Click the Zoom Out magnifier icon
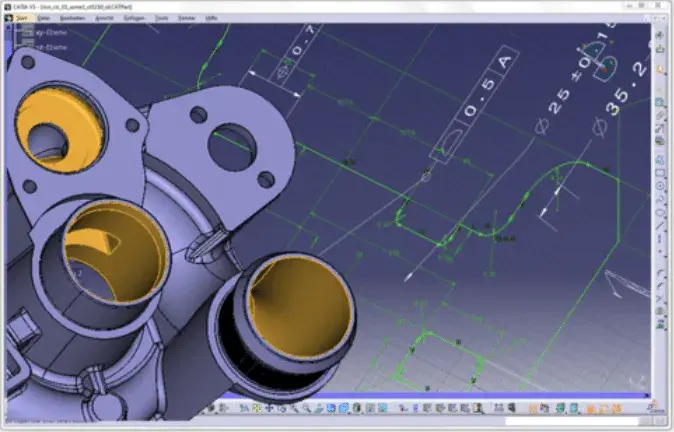The image size is (674, 432). [307, 408]
